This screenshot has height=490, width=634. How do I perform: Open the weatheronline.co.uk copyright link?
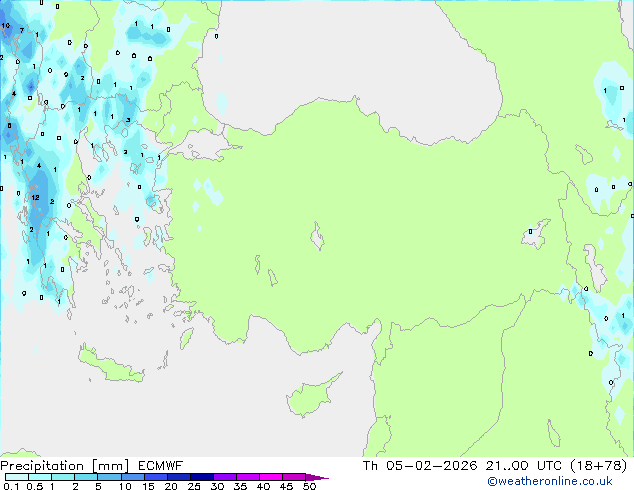[550, 481]
